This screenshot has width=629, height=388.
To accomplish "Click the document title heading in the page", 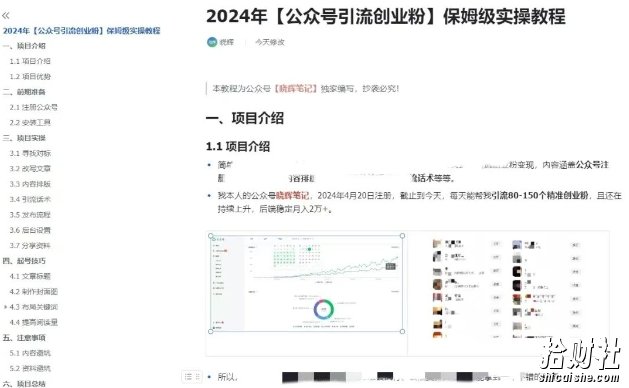I will click(x=386, y=17).
